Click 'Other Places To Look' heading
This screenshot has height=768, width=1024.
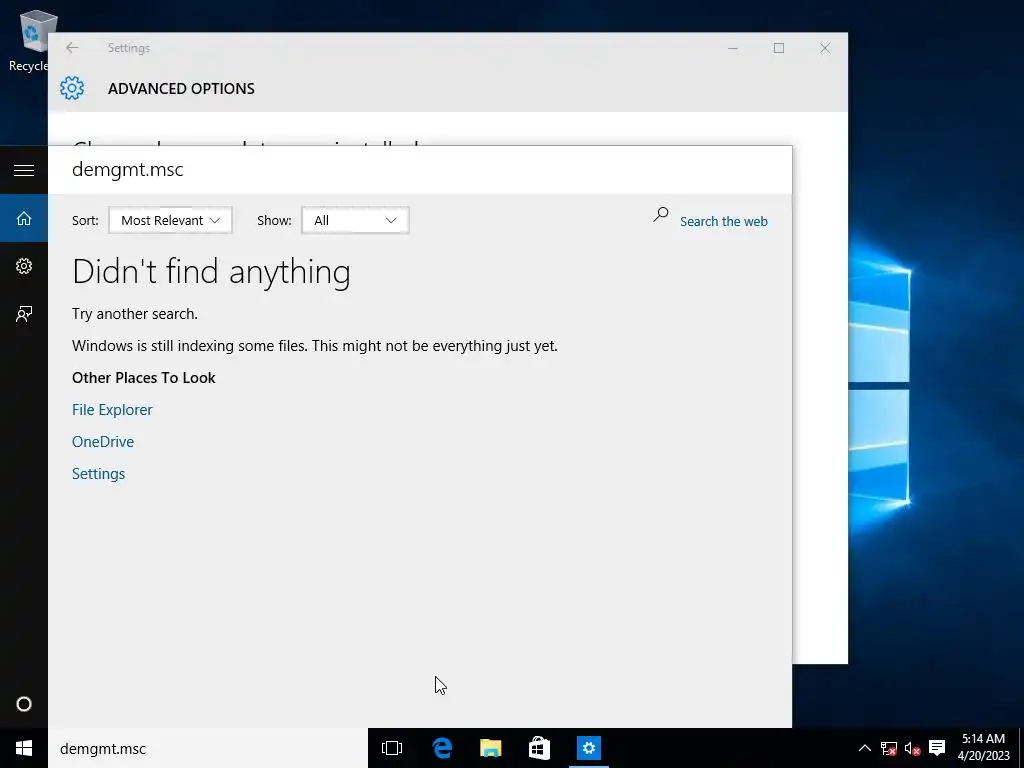click(144, 377)
